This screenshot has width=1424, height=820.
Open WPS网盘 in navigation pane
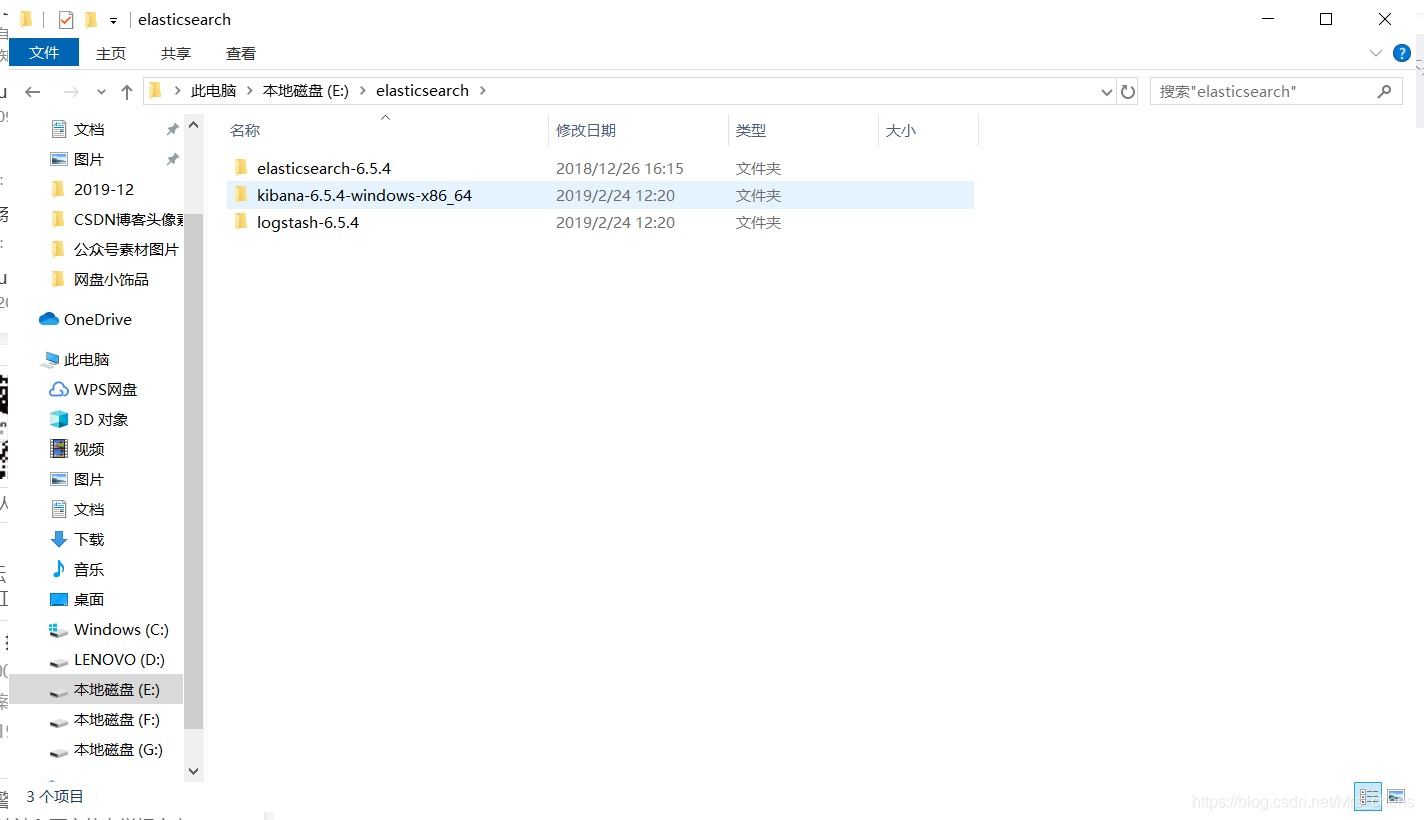click(105, 389)
